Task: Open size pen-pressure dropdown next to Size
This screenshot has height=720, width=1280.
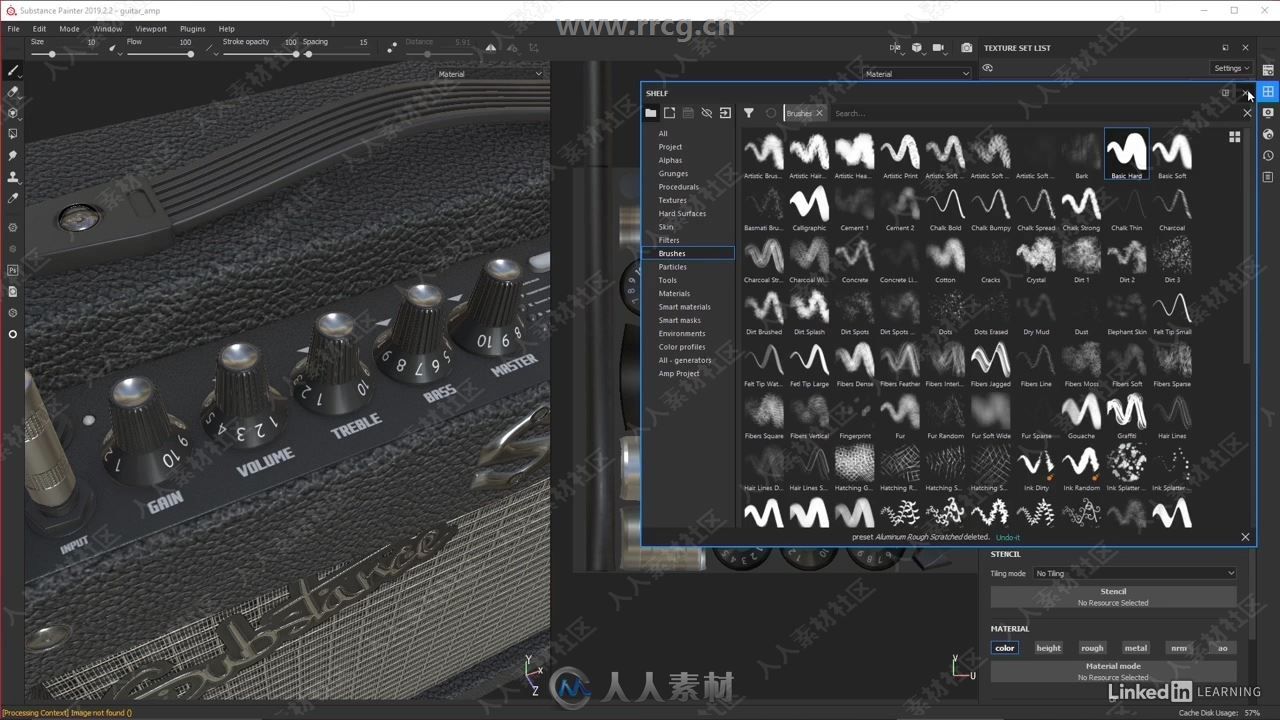Action: click(x=115, y=48)
